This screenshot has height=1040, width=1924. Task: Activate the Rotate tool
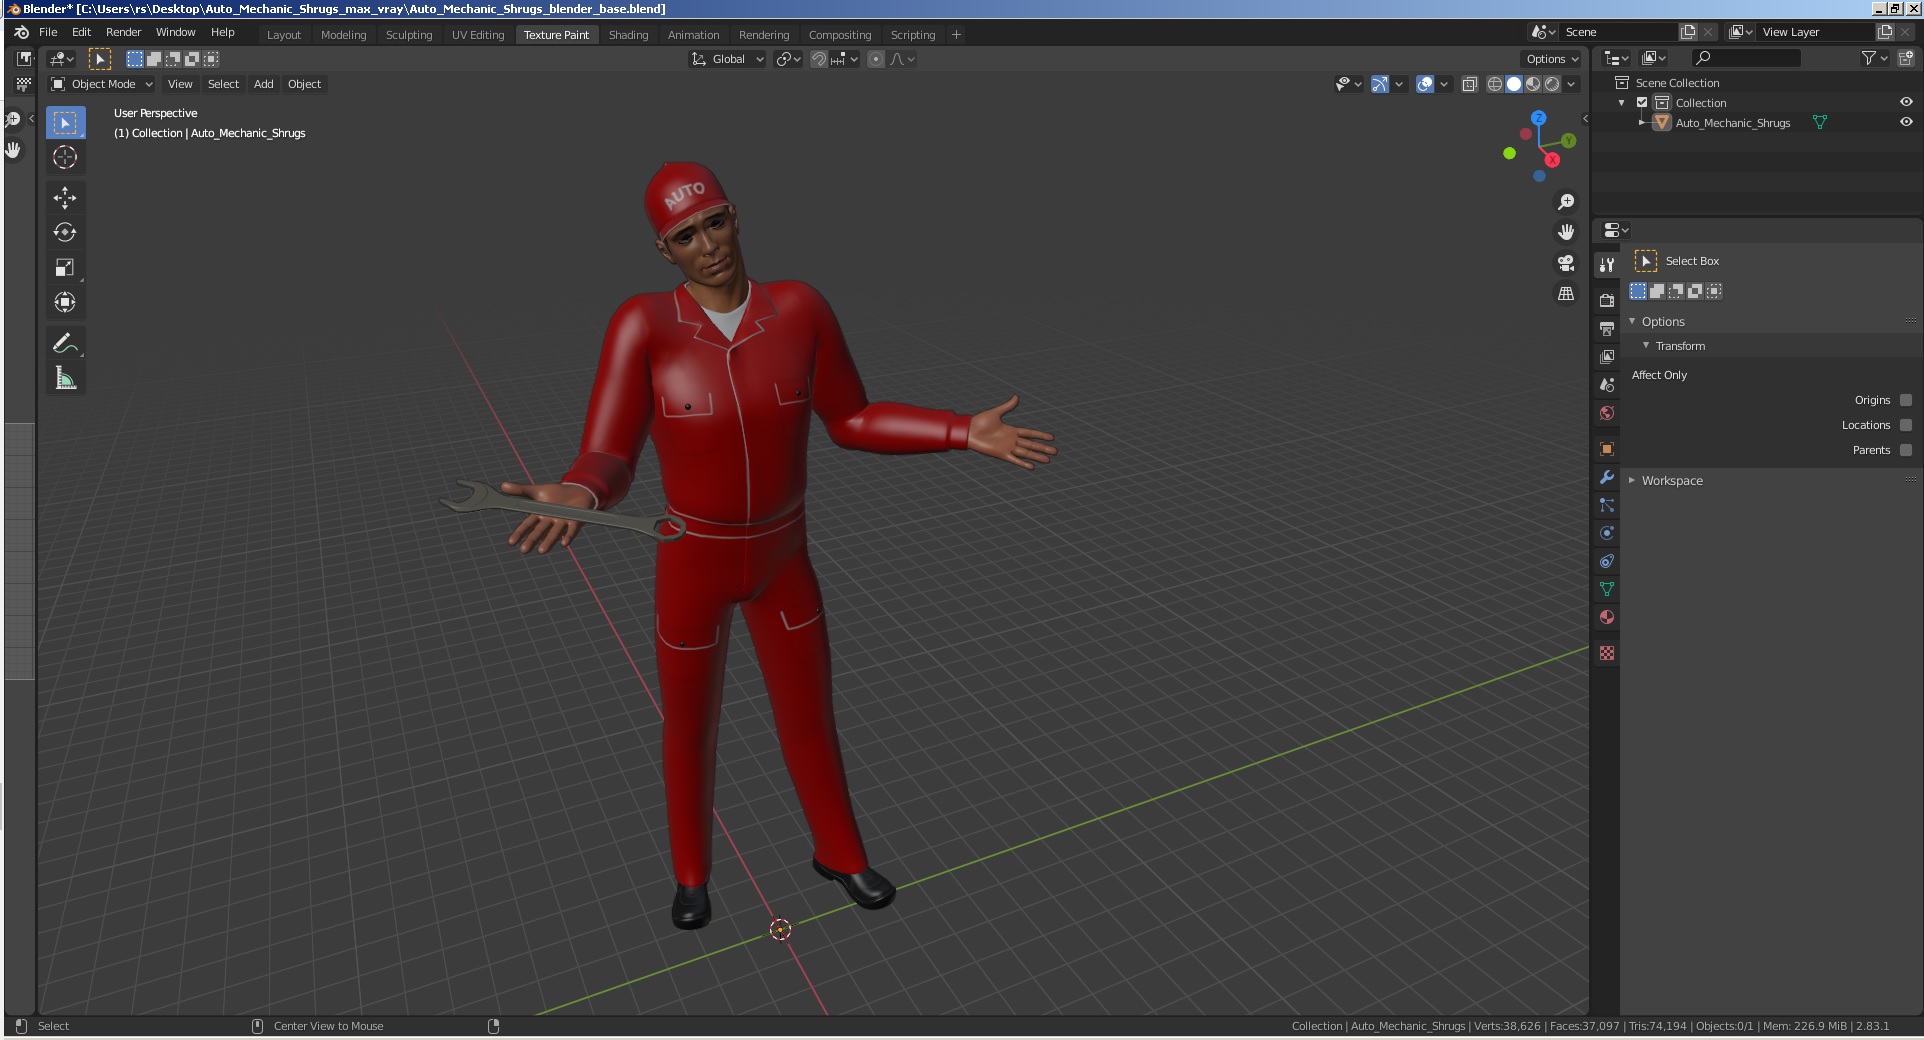pyautogui.click(x=65, y=232)
